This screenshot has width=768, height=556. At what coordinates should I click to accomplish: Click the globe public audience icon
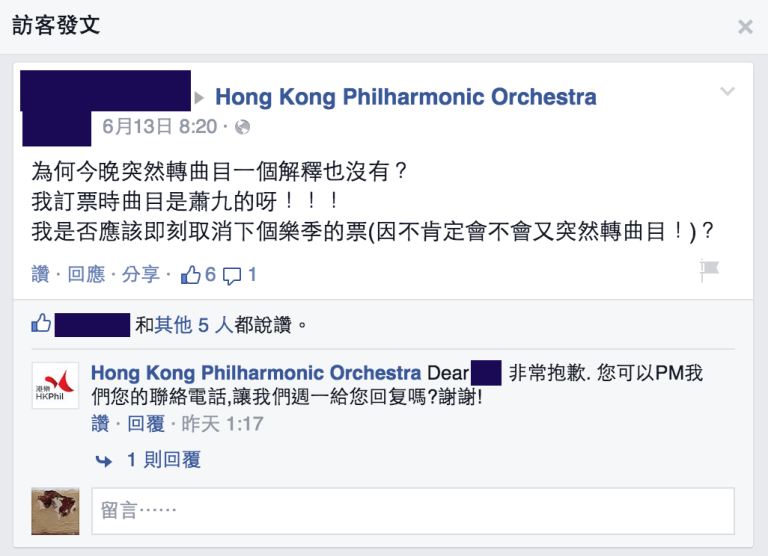242,127
